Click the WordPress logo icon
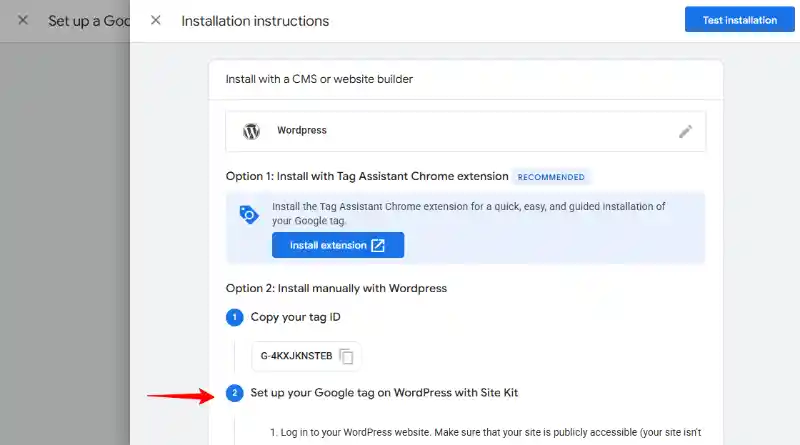Image resolution: width=800 pixels, height=445 pixels. click(251, 131)
